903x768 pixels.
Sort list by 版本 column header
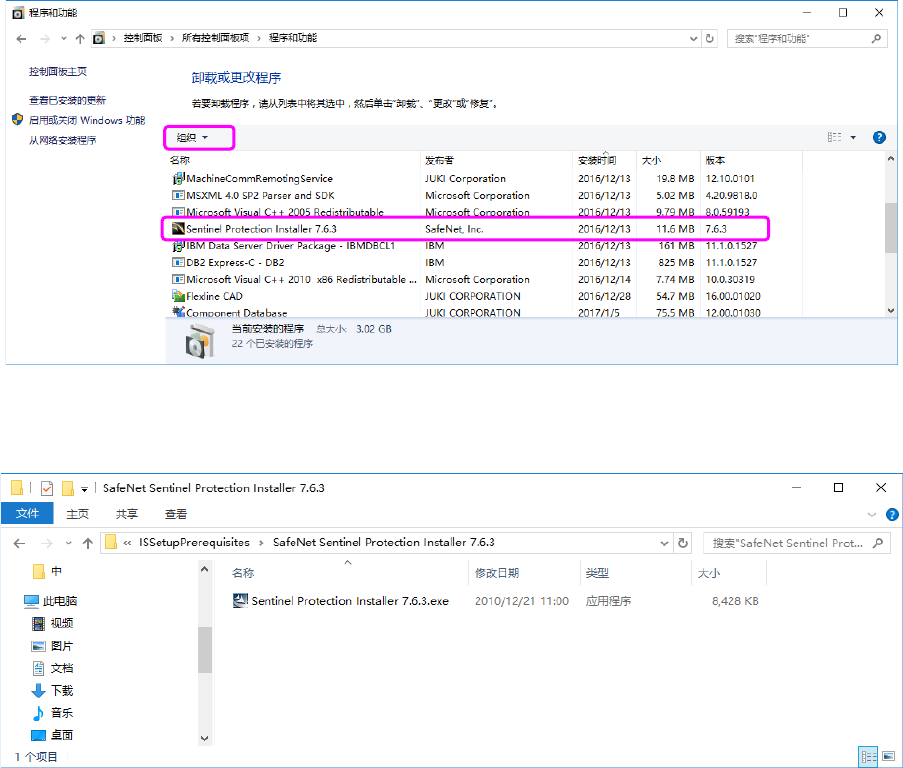coord(715,160)
